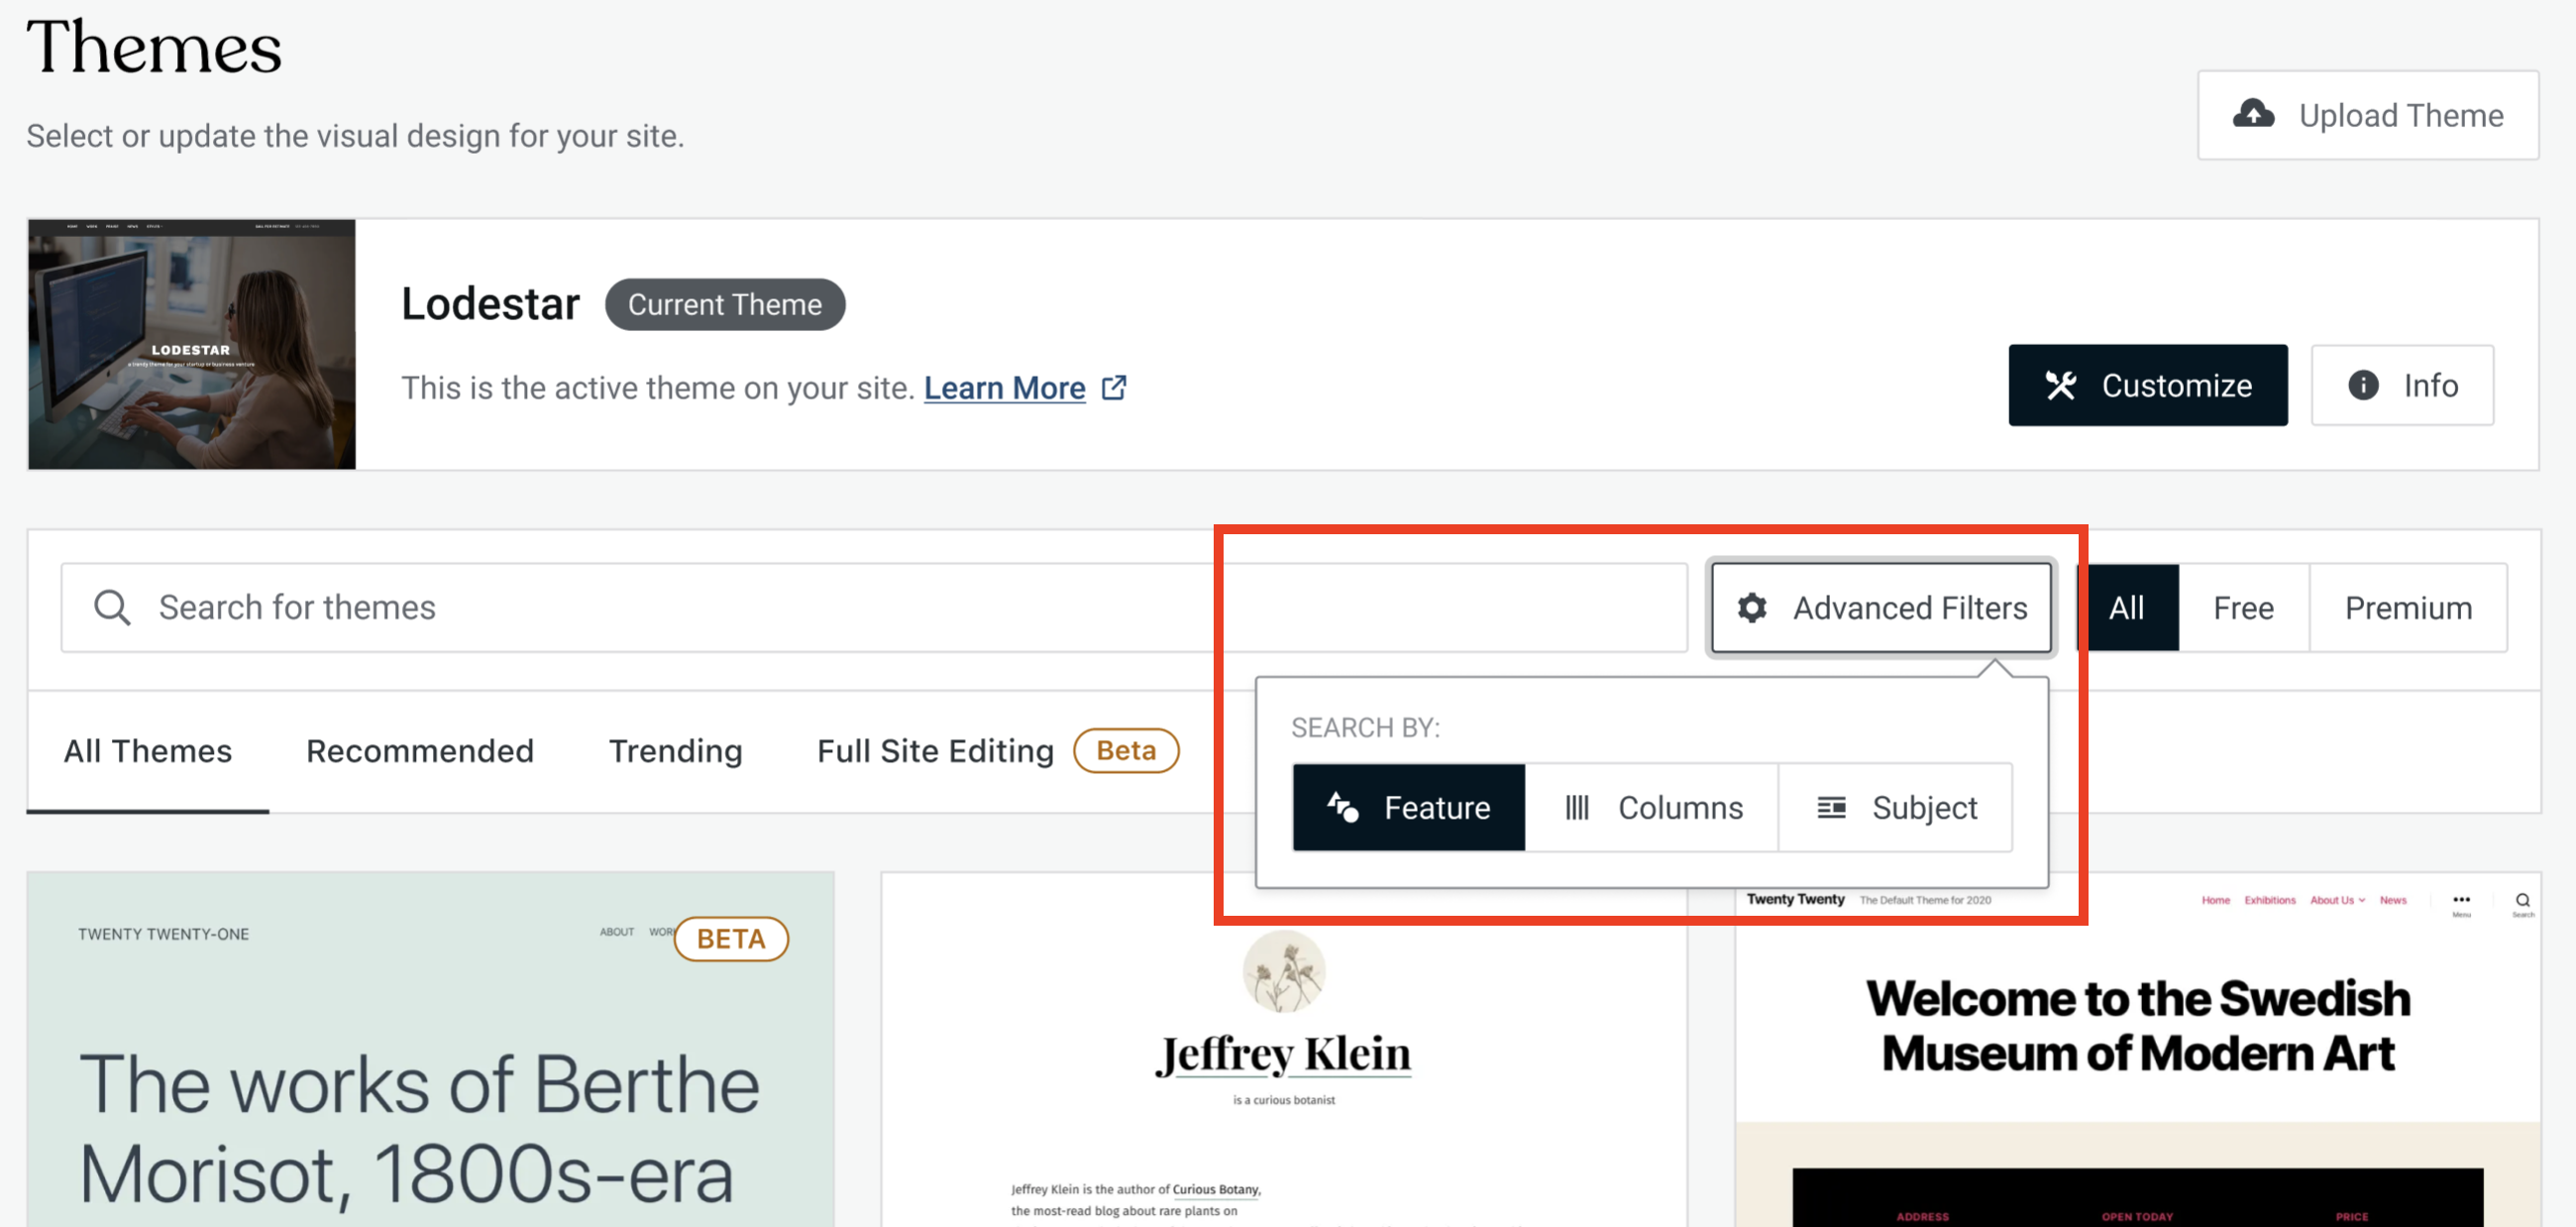Click the Columns bars icon
The height and width of the screenshot is (1227, 2576).
1576,807
